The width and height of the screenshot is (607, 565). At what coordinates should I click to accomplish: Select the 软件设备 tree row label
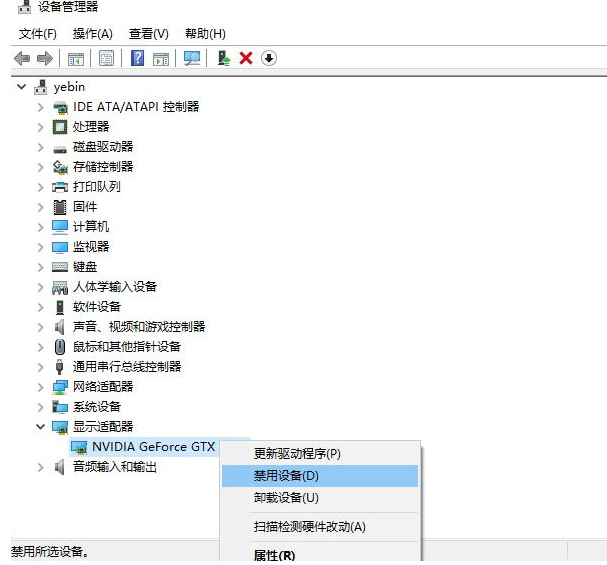[97, 307]
